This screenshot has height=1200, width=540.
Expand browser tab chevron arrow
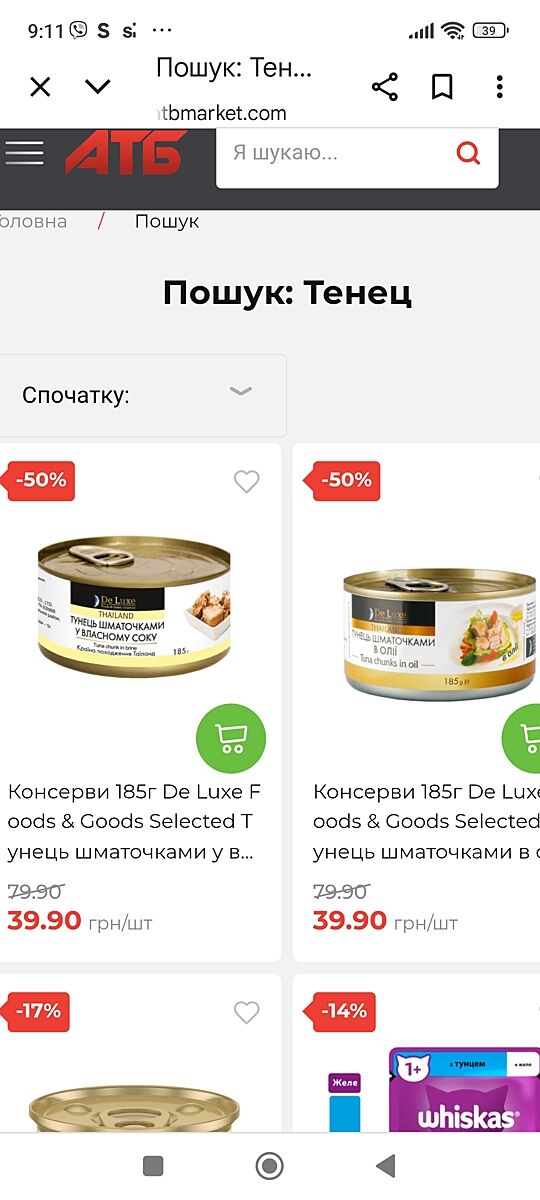(x=98, y=87)
